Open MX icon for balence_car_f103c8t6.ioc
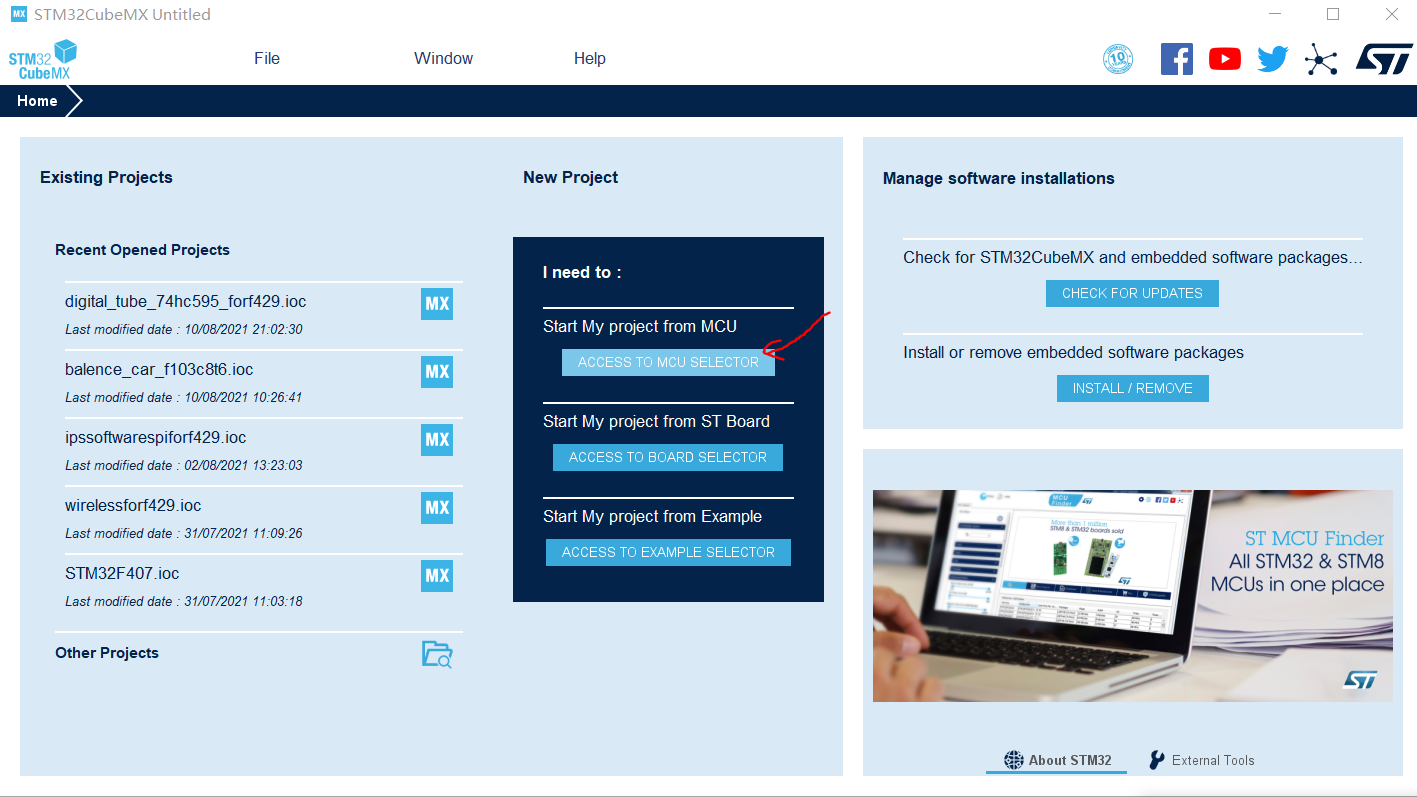The image size is (1417, 797). pyautogui.click(x=437, y=372)
